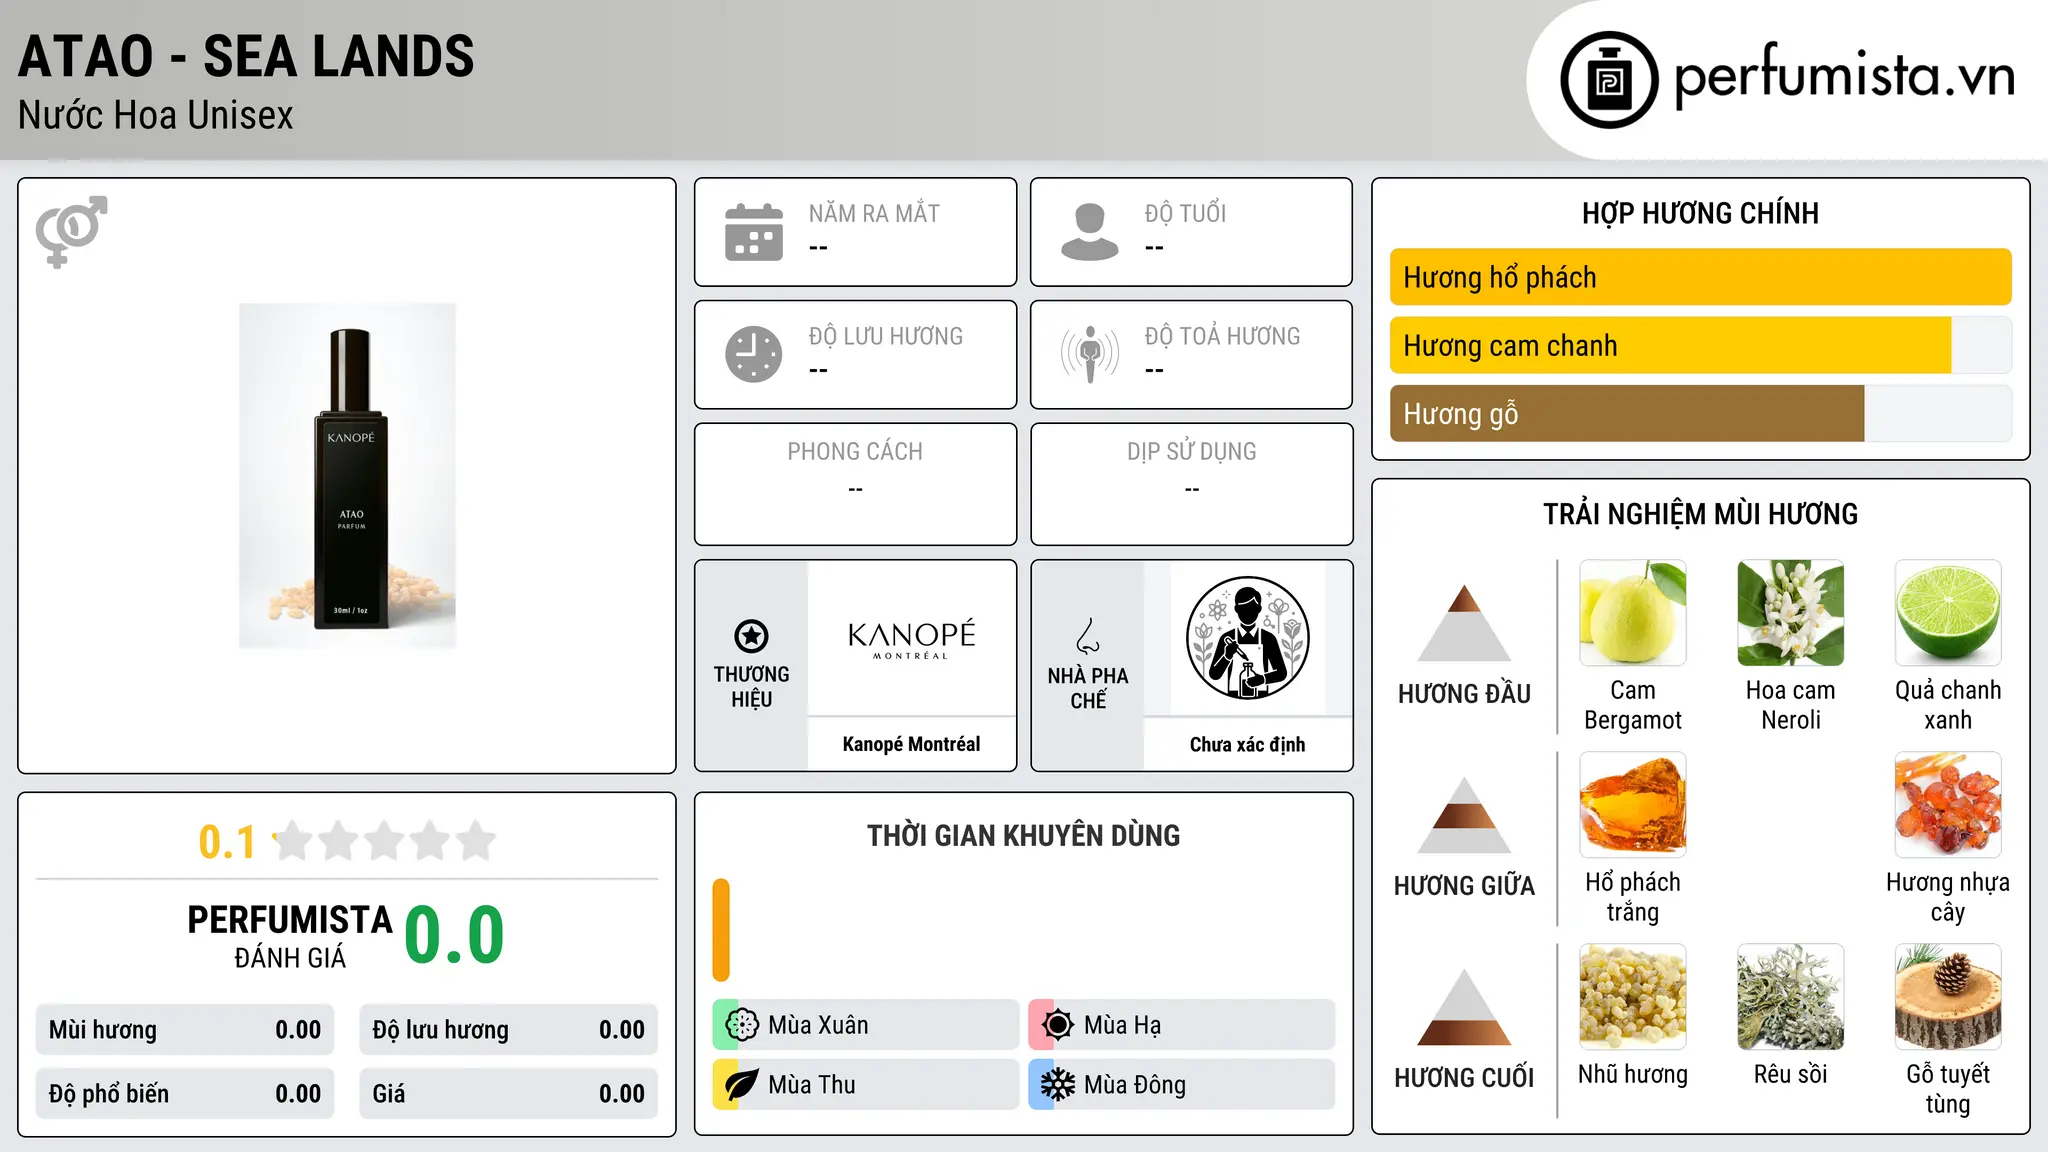Click the nose icon above Nhà pha chế
The image size is (2048, 1152).
pyautogui.click(x=1088, y=636)
